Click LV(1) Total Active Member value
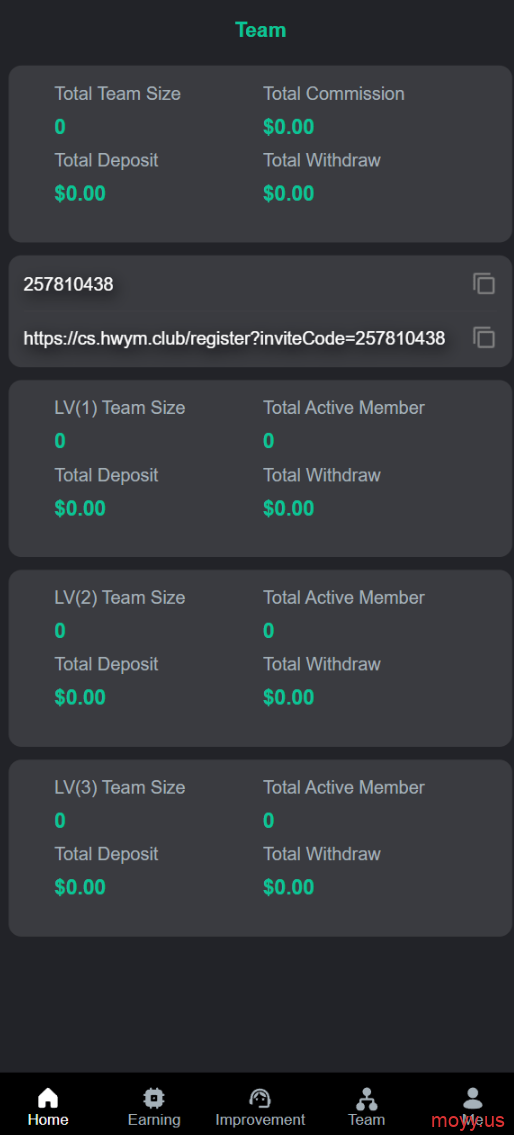 [x=269, y=441]
